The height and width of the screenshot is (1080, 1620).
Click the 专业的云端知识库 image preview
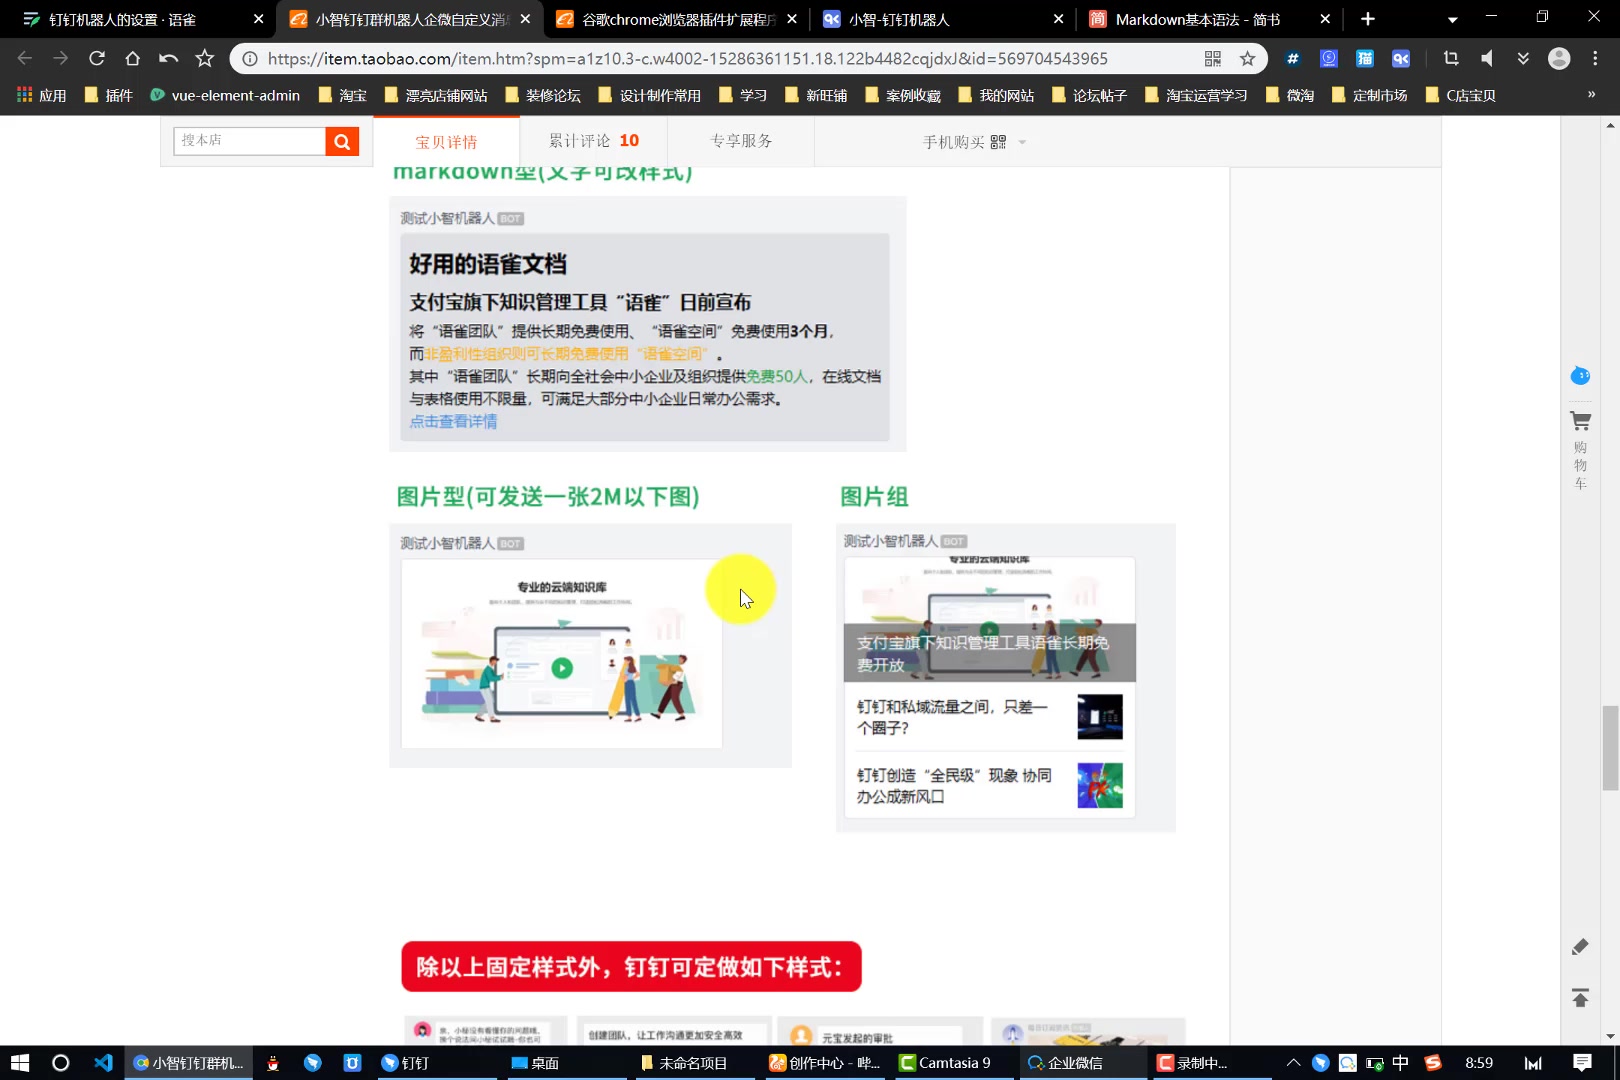pyautogui.click(x=561, y=653)
